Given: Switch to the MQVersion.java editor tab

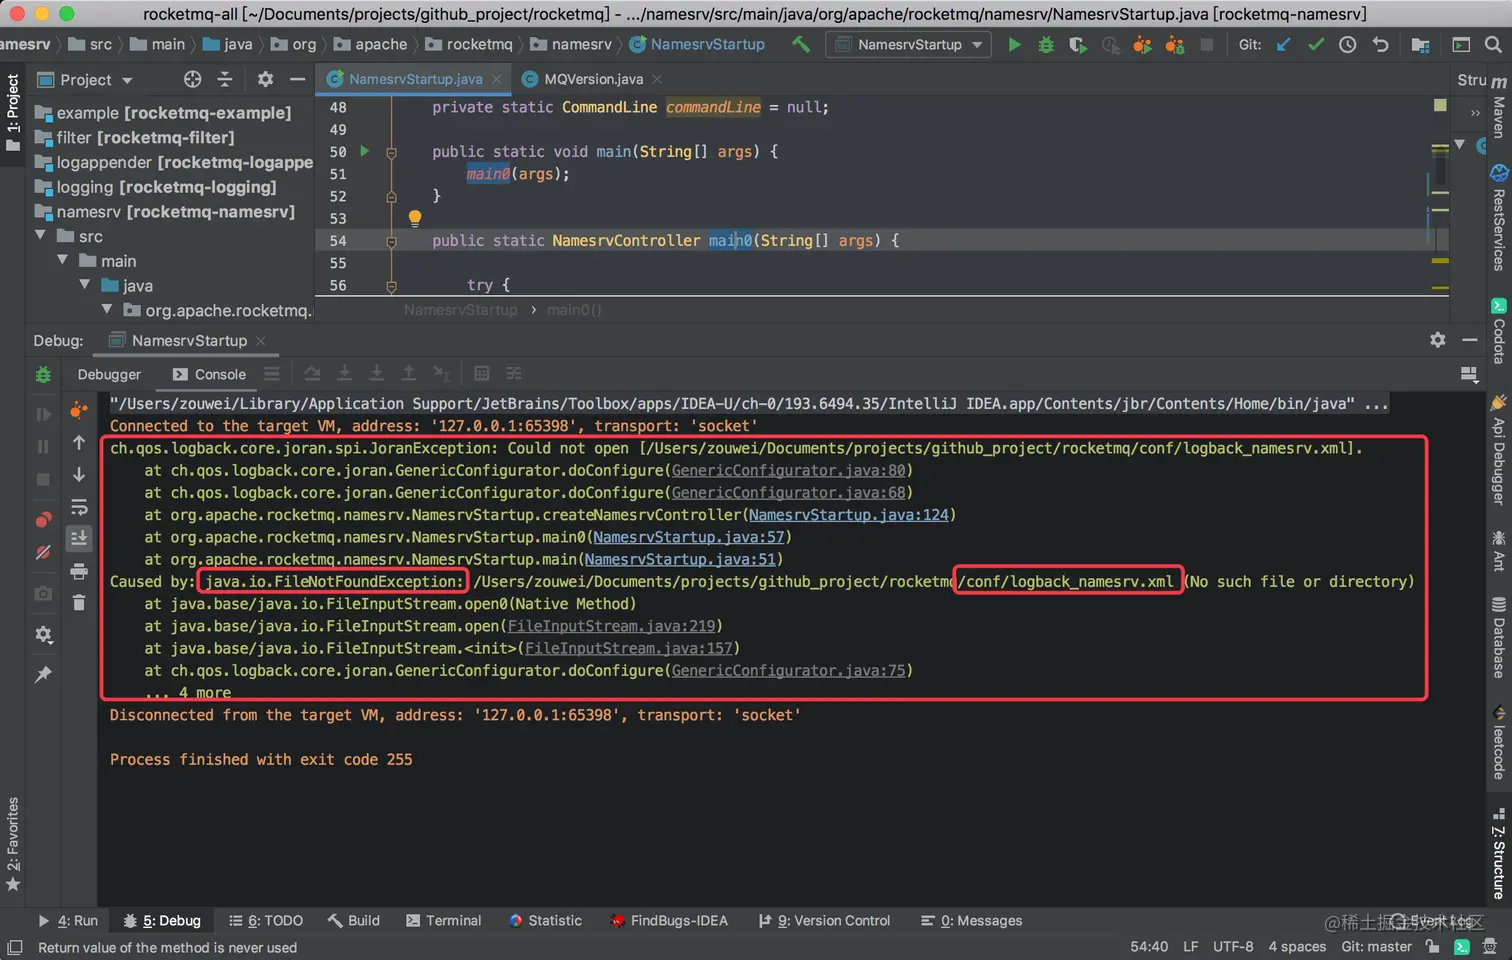Looking at the screenshot, I should pyautogui.click(x=592, y=79).
